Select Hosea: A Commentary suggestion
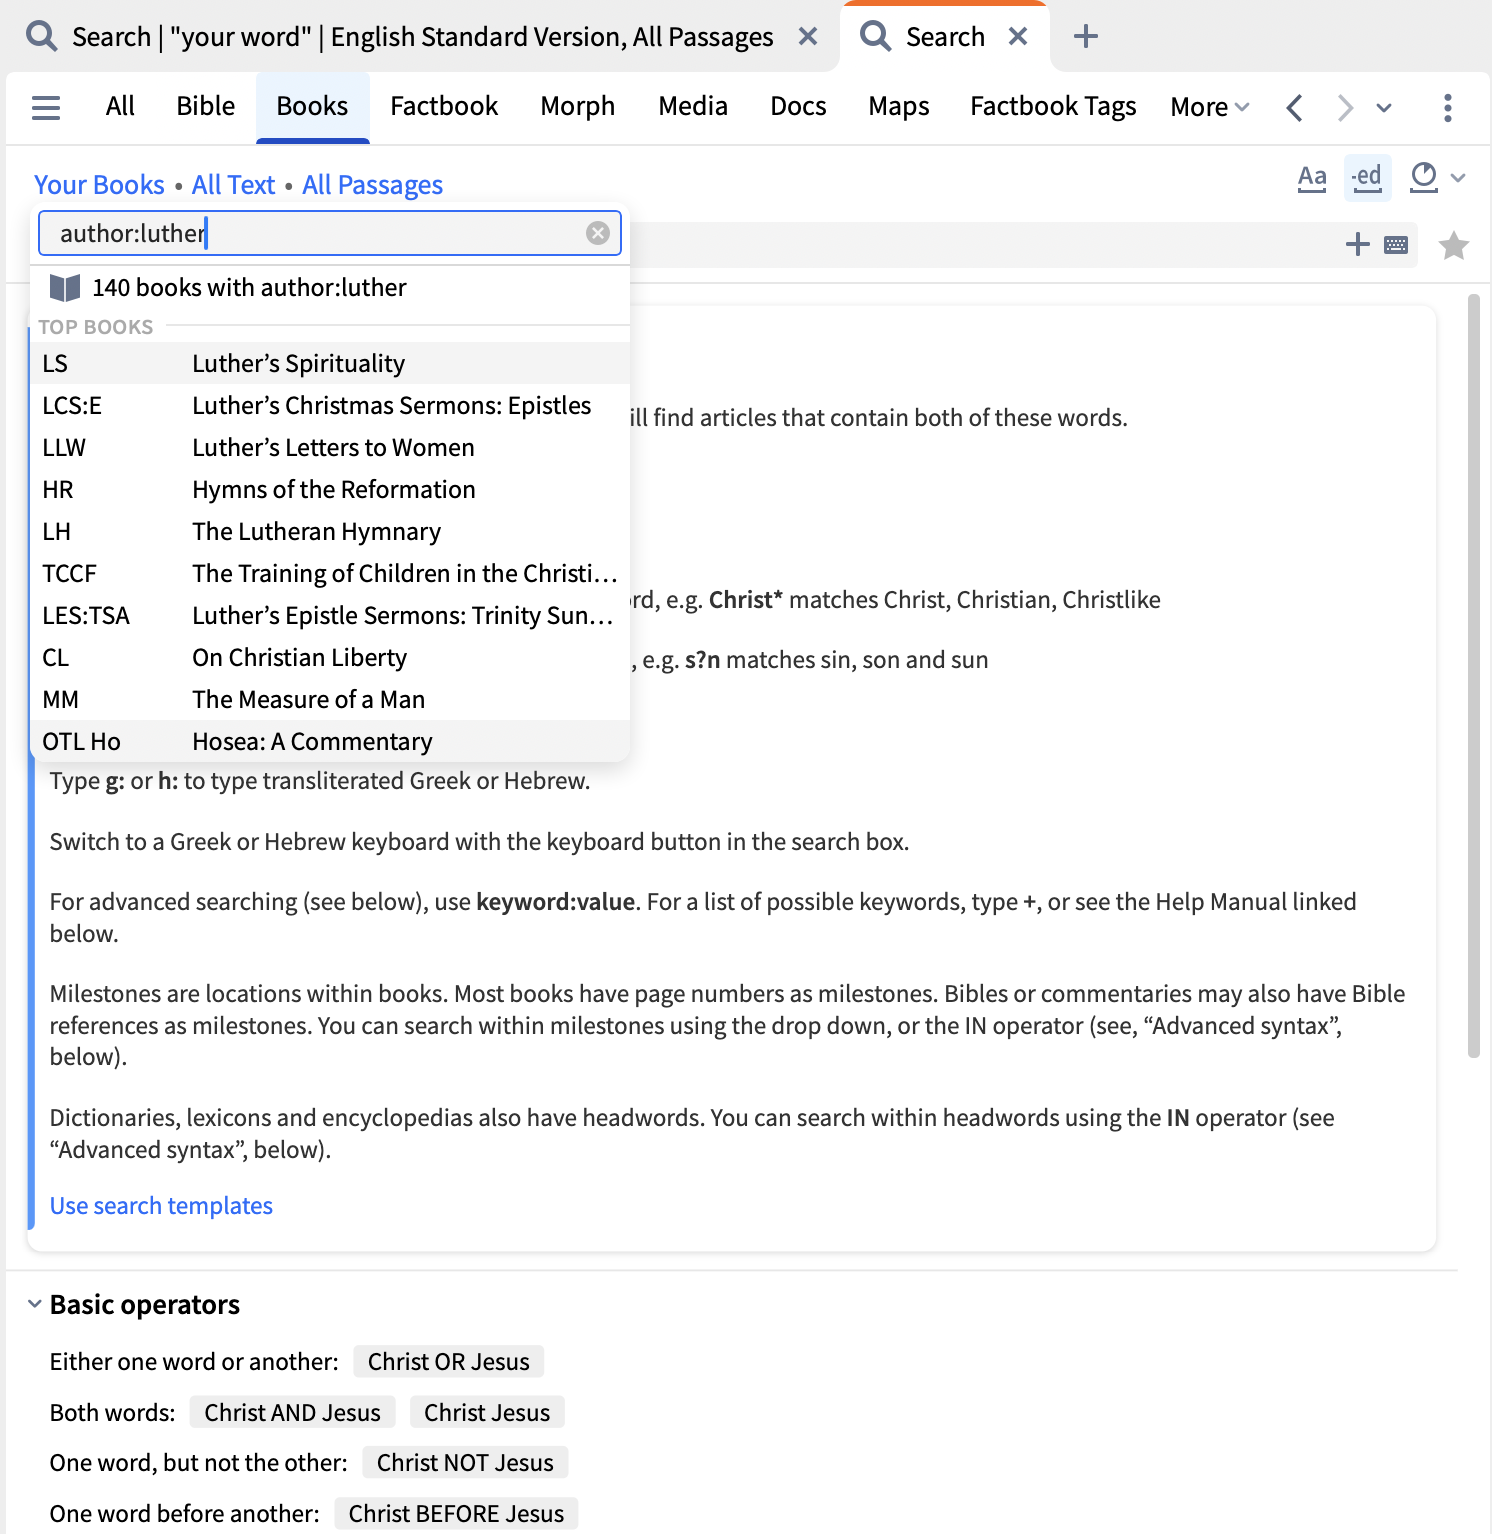Screen dimensions: 1492x1534 click(330, 741)
